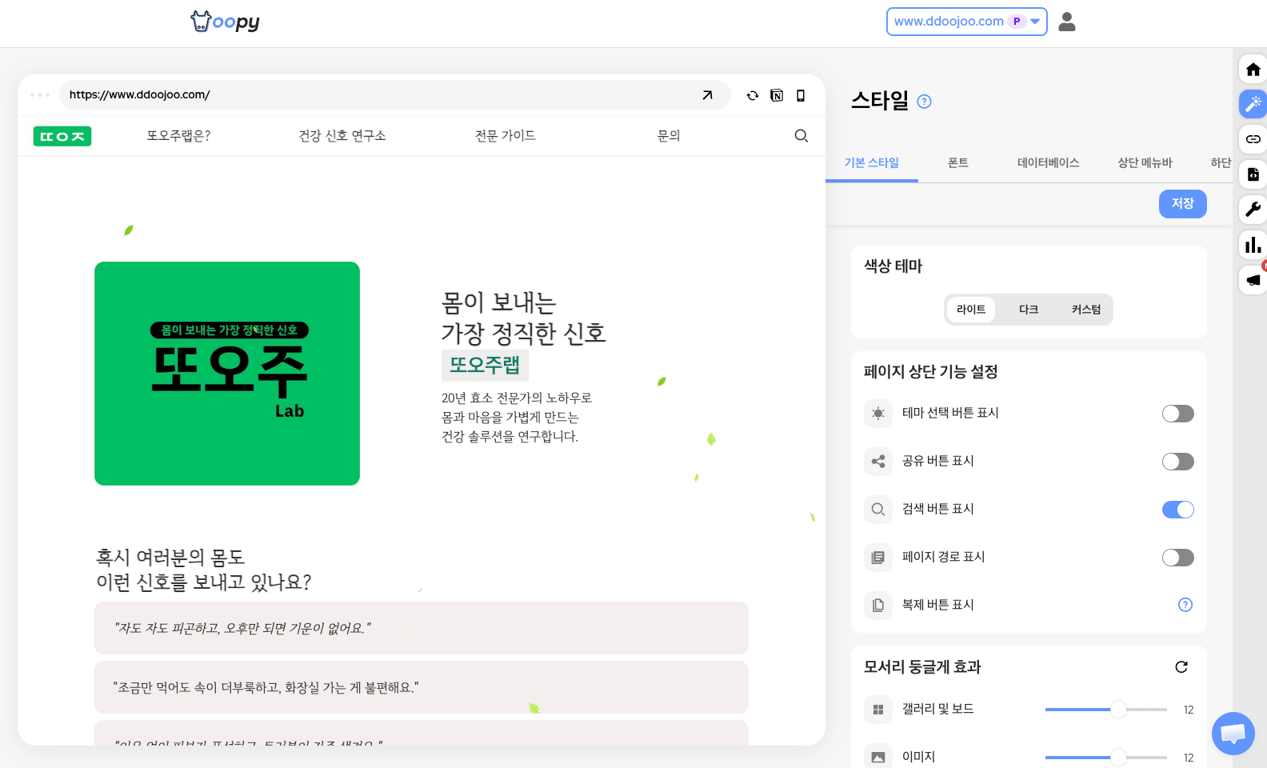The width and height of the screenshot is (1267, 768).
Task: Switch to 폰트 tab
Action: point(958,163)
